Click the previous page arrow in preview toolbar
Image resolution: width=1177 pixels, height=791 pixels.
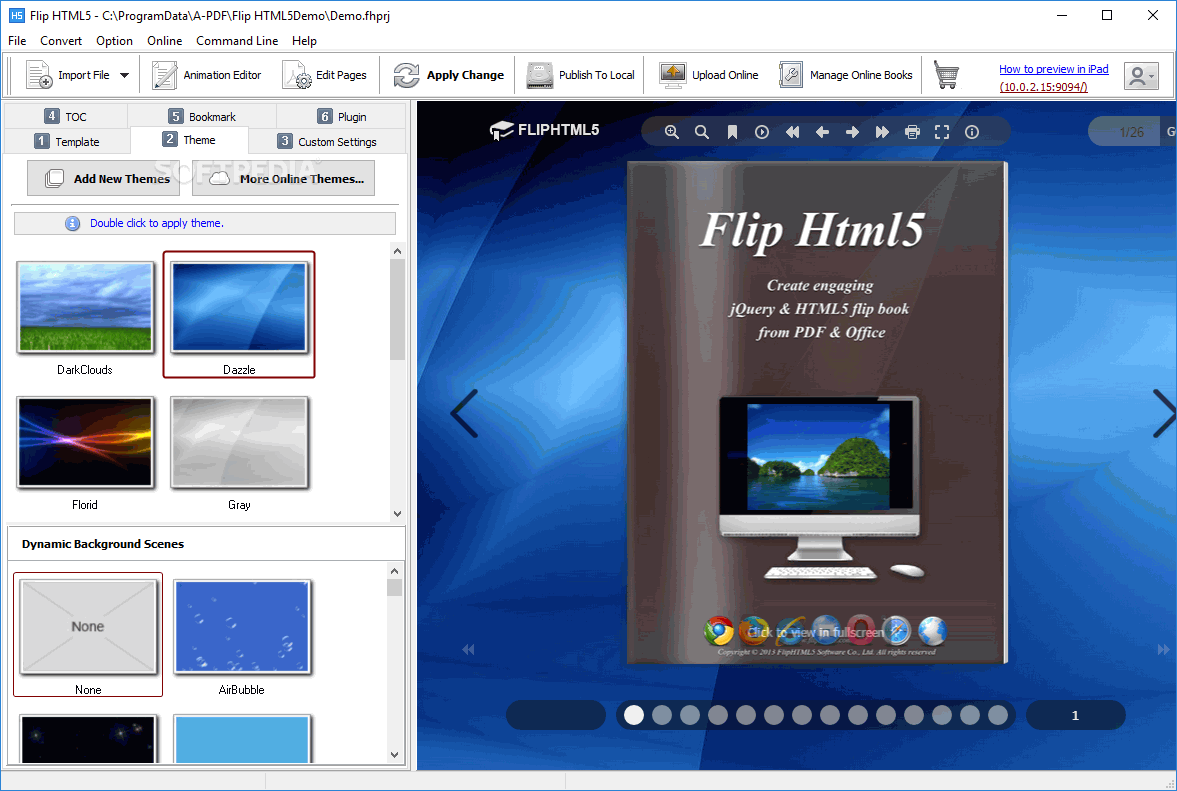click(822, 132)
